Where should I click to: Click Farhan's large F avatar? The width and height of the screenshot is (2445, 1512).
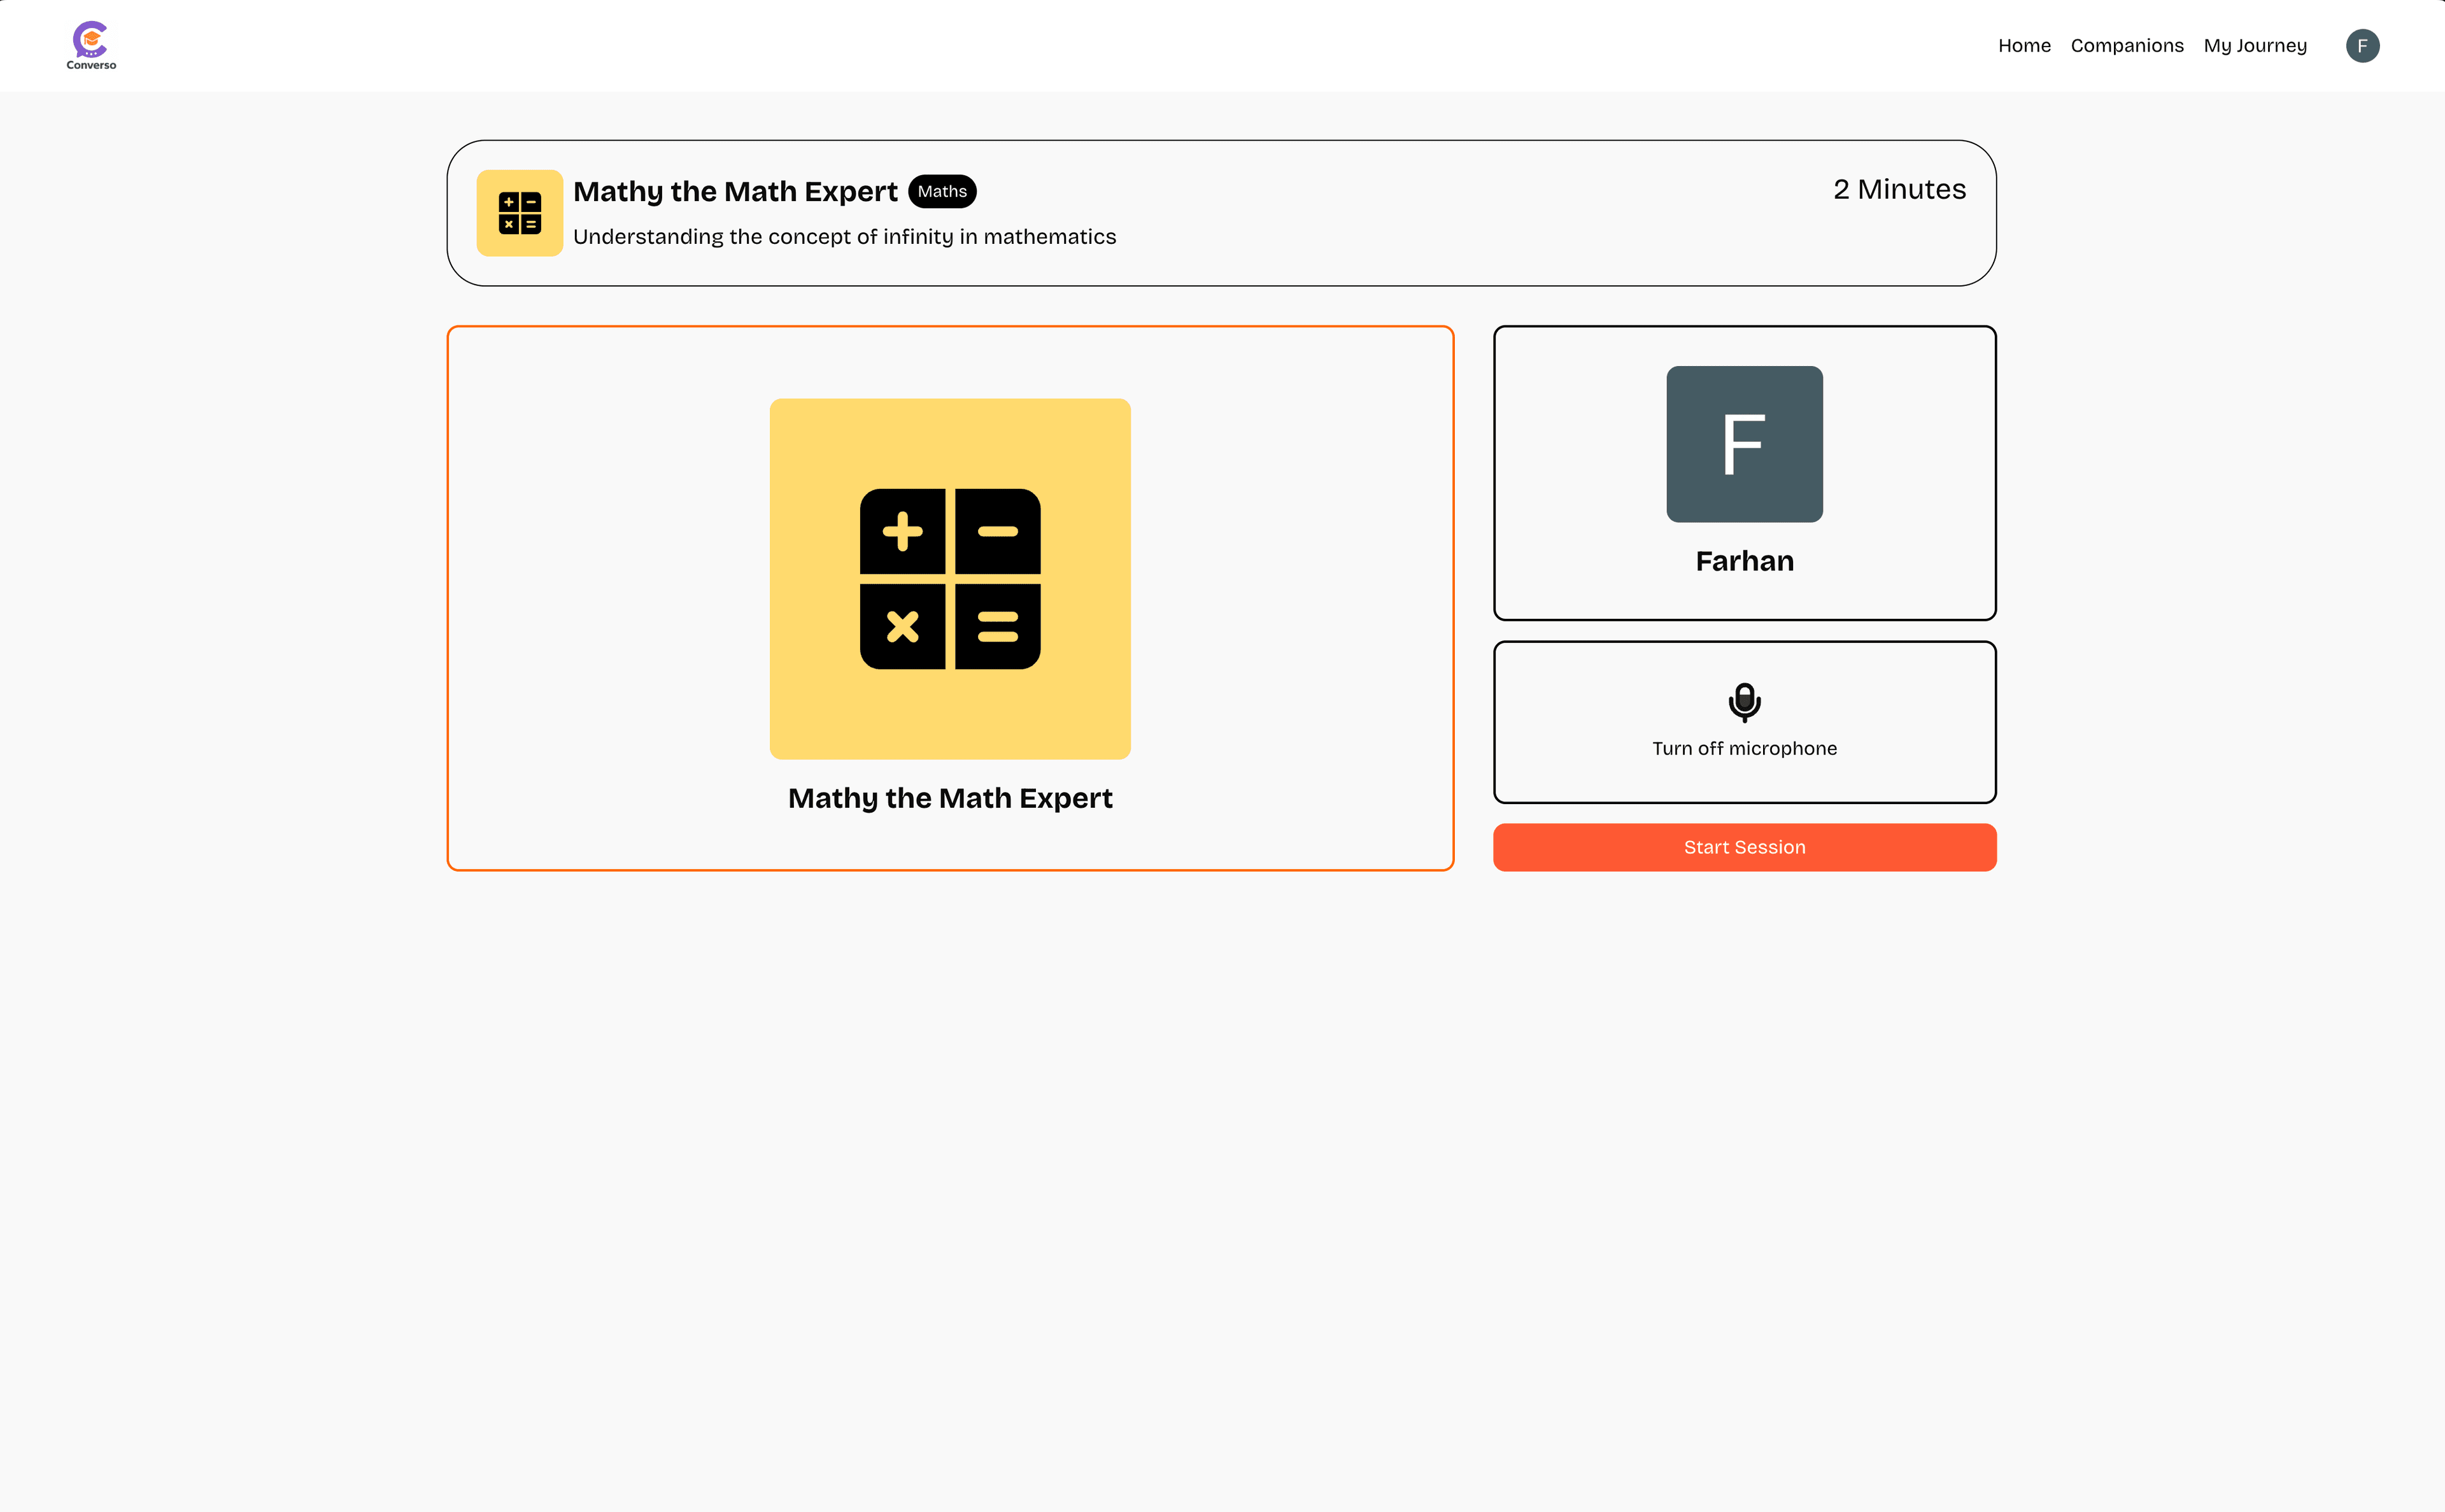click(1744, 444)
